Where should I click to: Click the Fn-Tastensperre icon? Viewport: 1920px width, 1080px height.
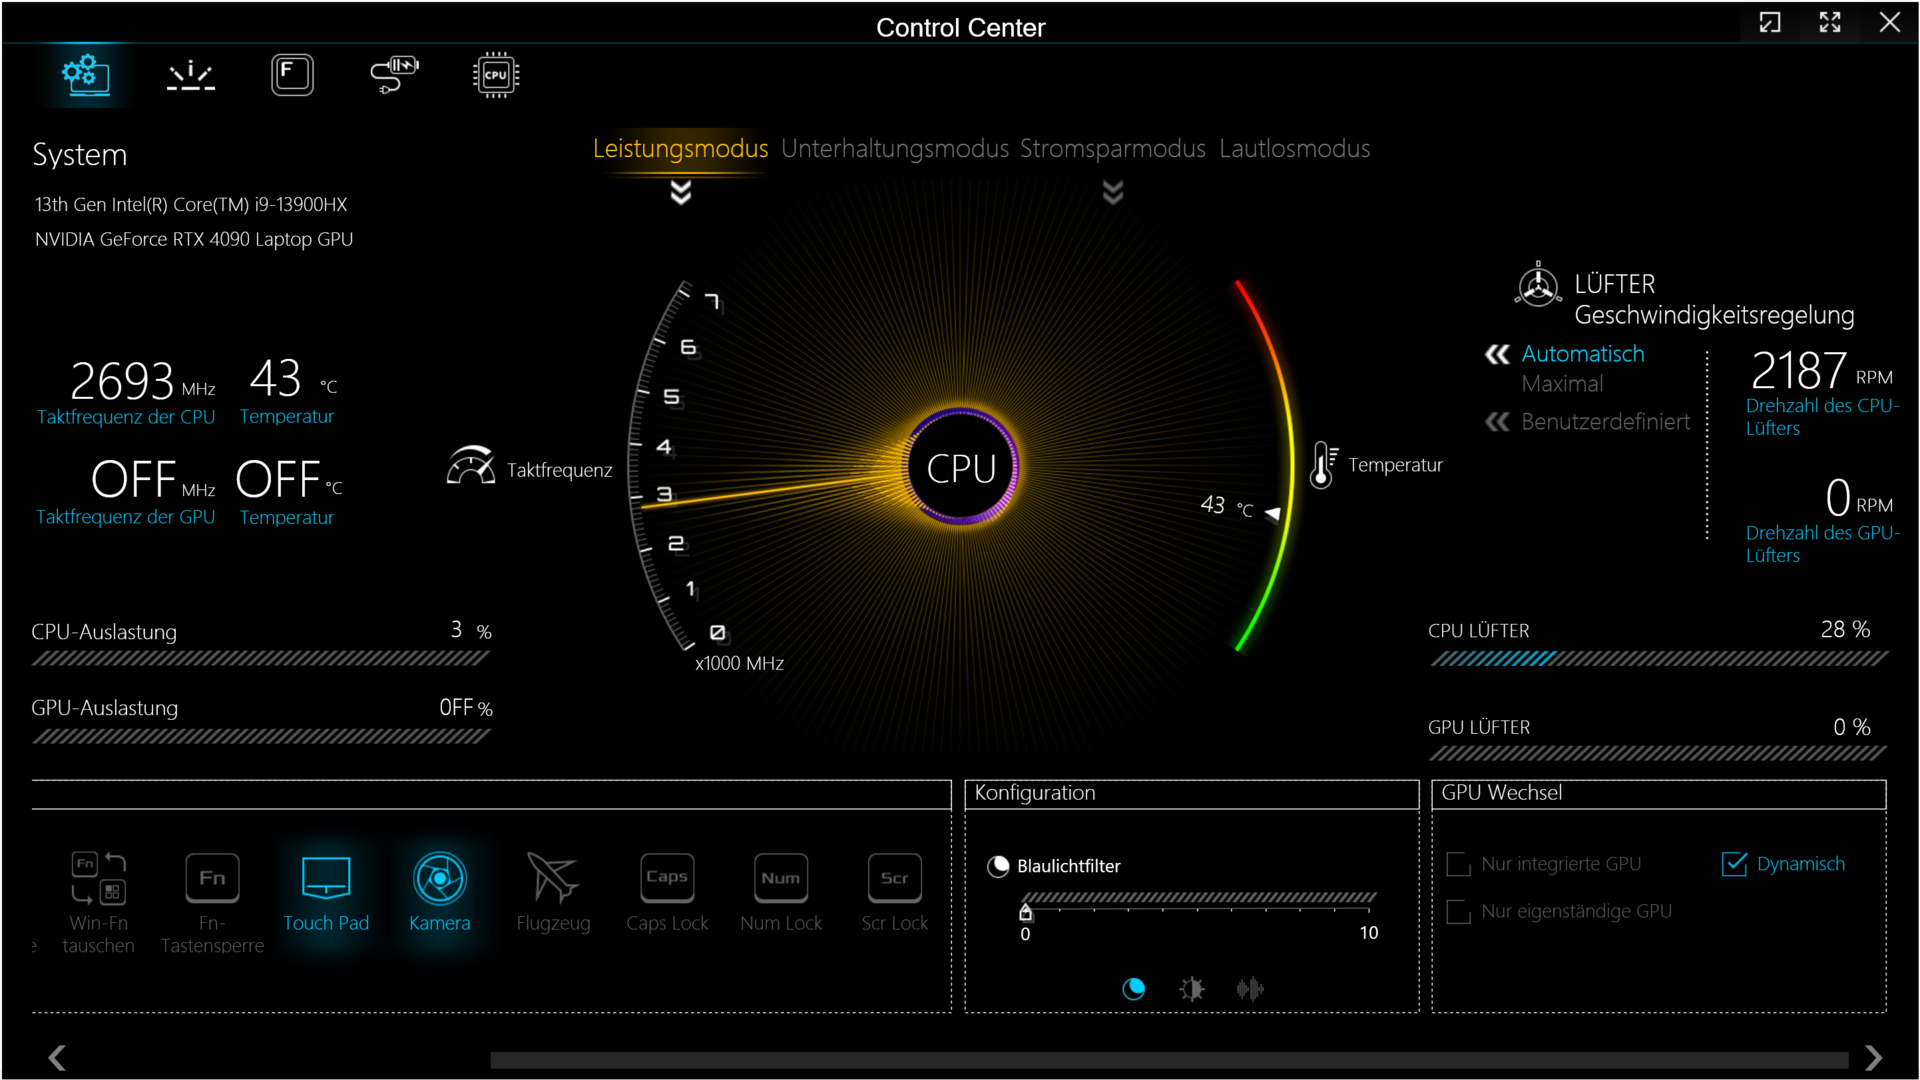click(x=212, y=879)
